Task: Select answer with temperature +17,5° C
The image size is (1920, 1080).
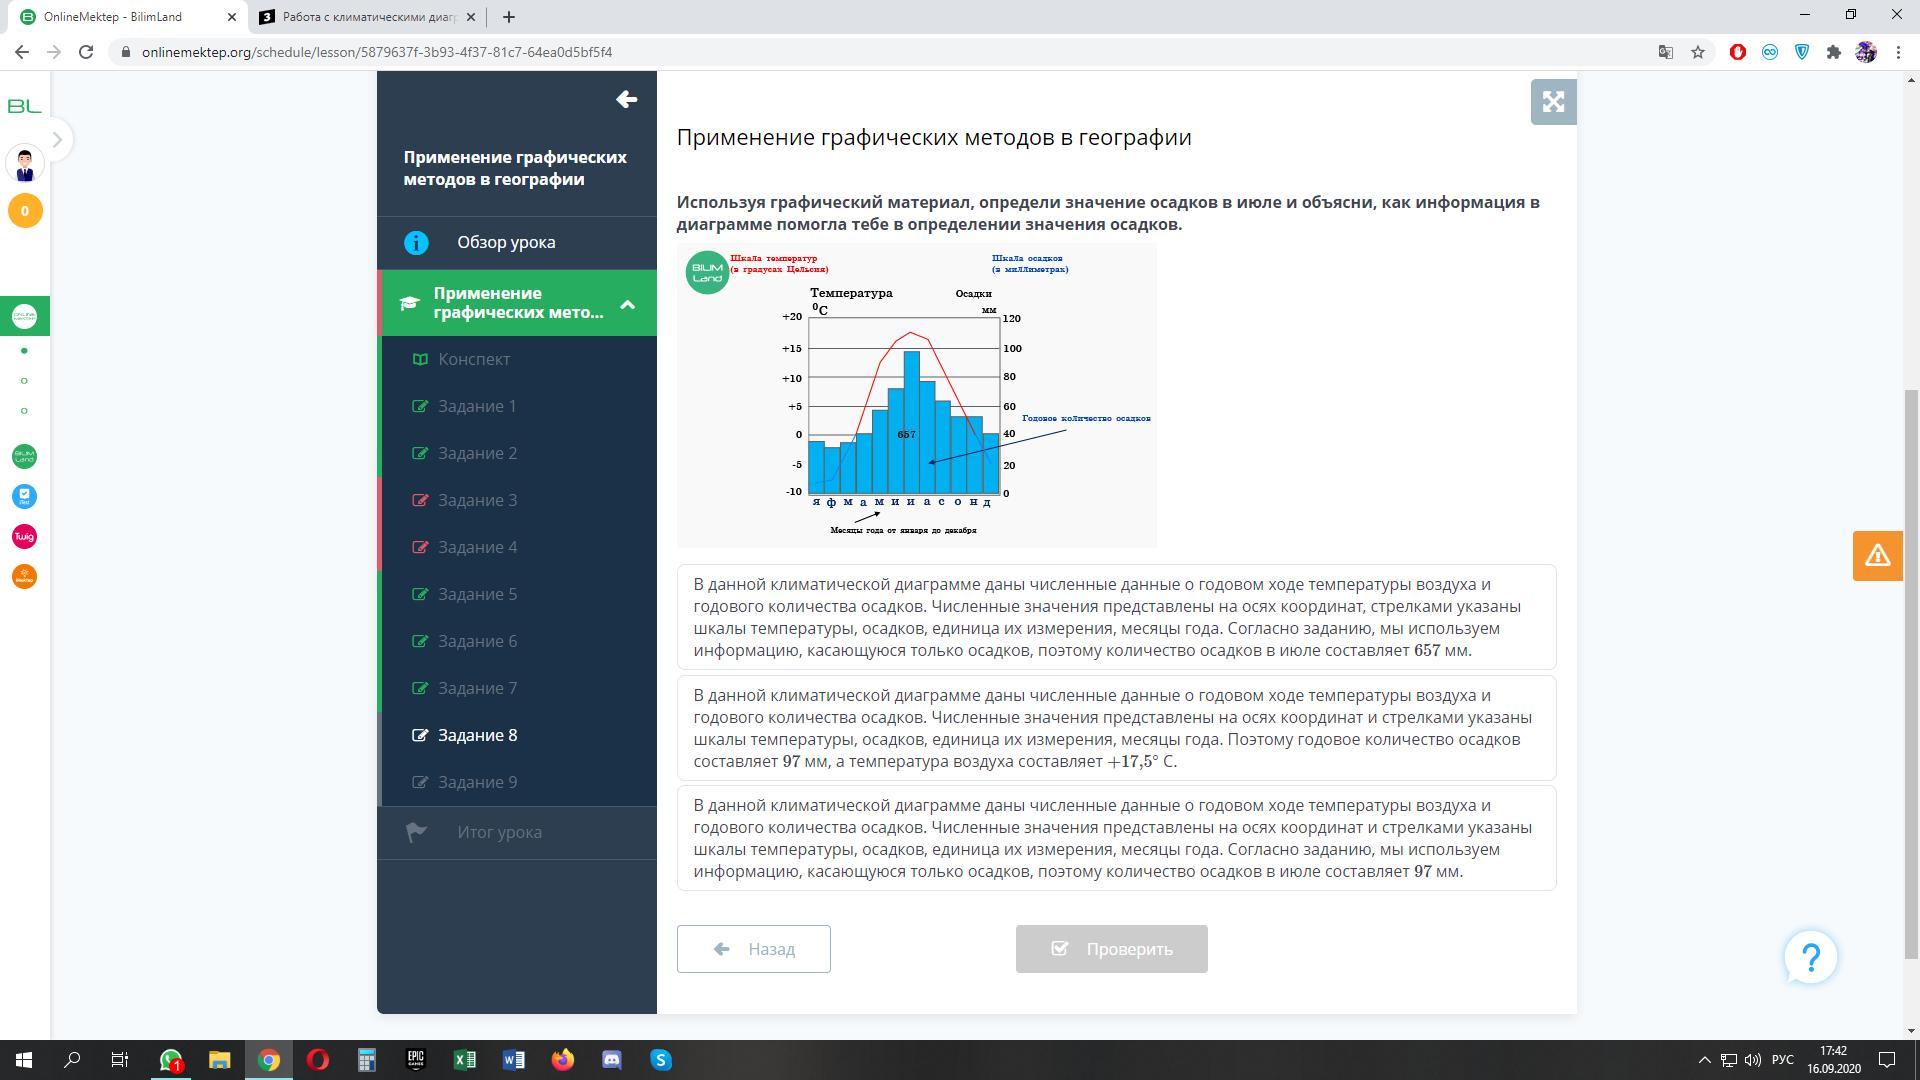Action: tap(1116, 728)
